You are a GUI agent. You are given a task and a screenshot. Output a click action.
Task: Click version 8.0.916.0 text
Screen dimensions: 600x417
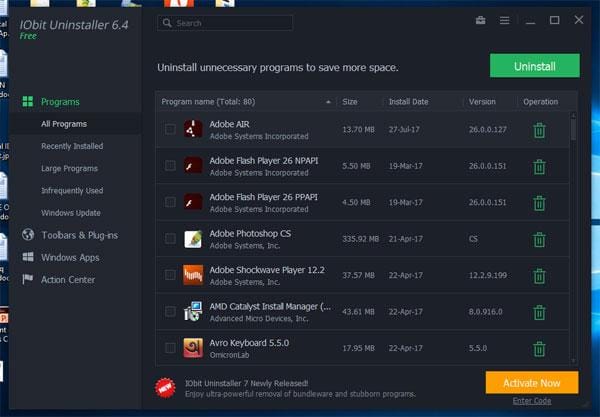pyautogui.click(x=485, y=311)
